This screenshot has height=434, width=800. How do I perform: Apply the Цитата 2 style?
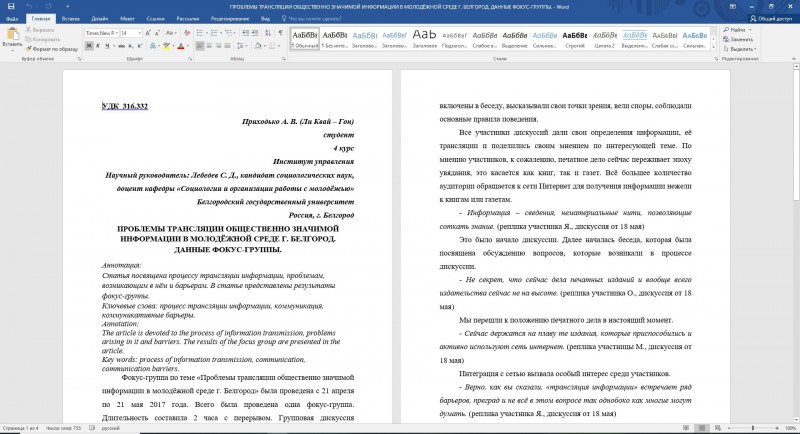tap(605, 39)
